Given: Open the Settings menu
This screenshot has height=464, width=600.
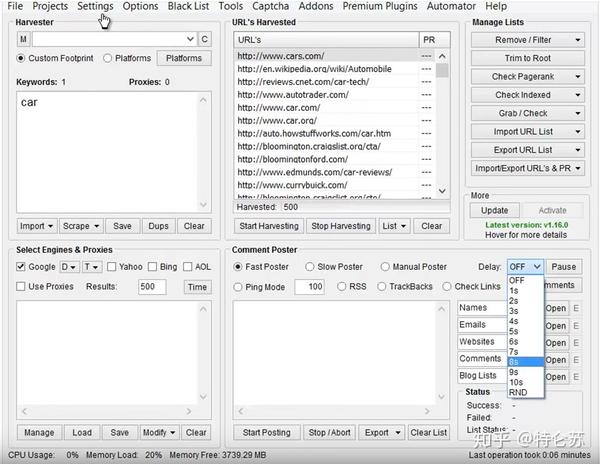Looking at the screenshot, I should [95, 6].
